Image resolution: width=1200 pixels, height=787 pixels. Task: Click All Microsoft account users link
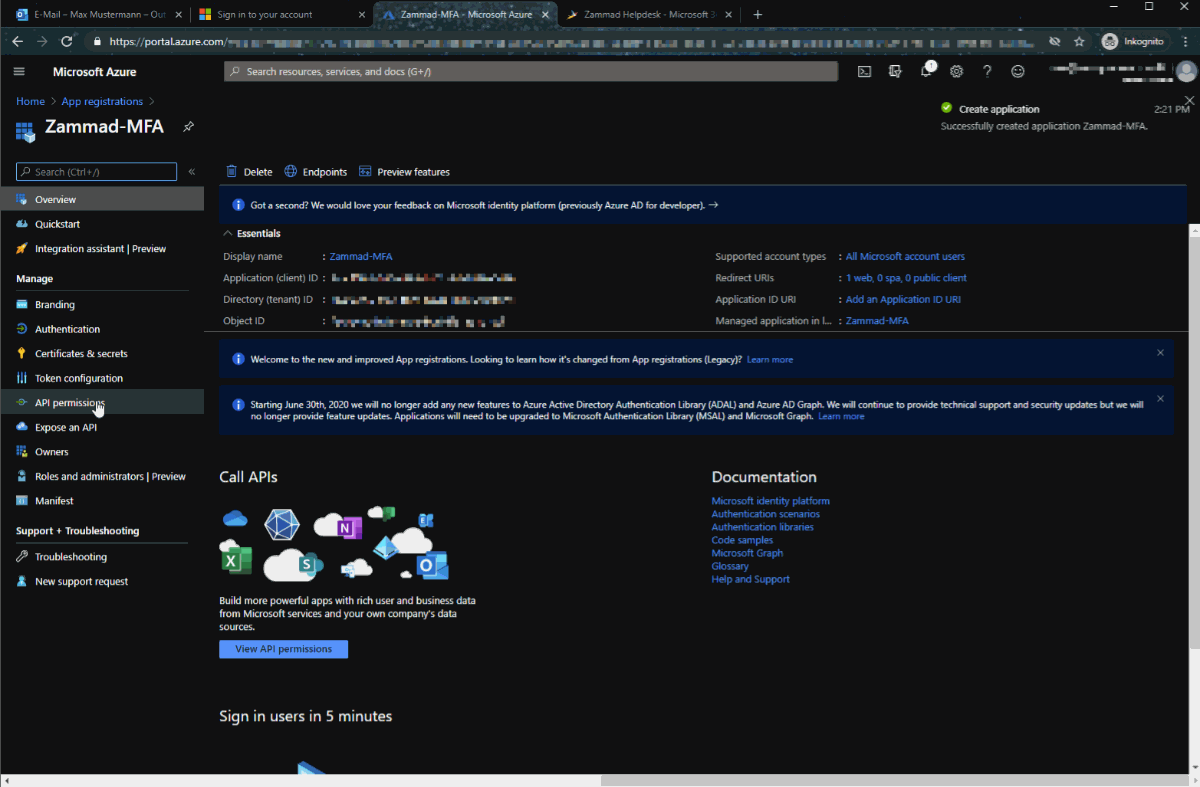(905, 257)
